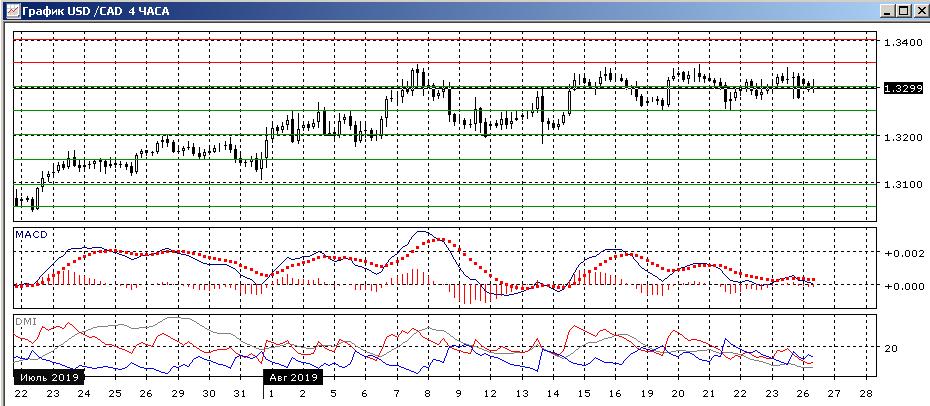Click date 28 on the time axis

click(866, 393)
